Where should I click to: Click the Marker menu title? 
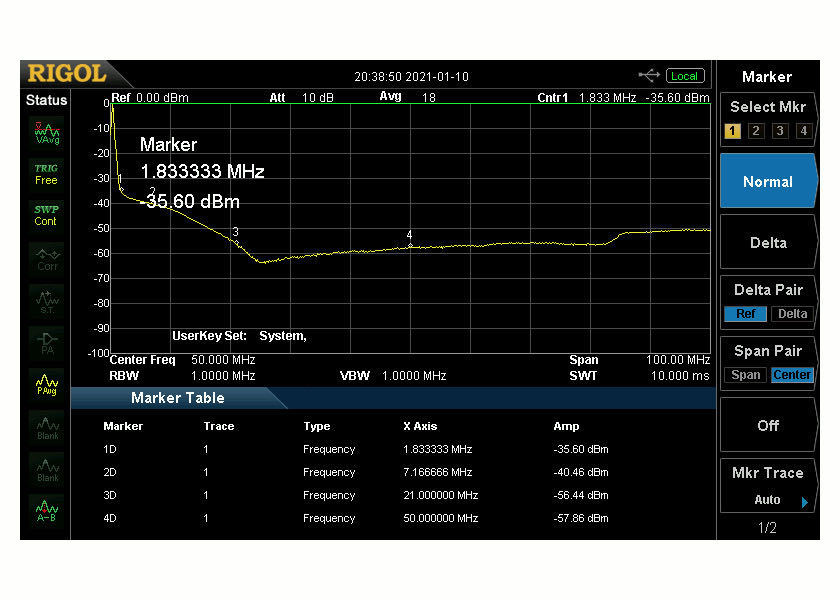767,77
